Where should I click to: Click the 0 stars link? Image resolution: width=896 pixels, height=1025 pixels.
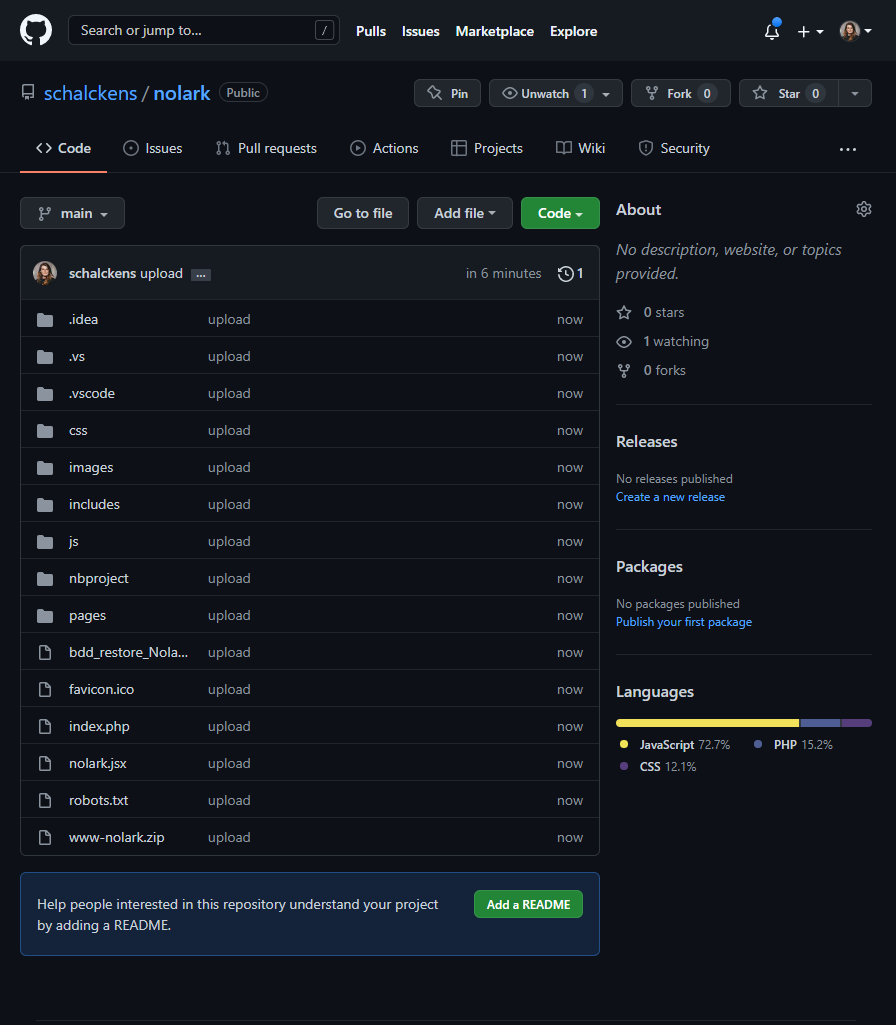[x=650, y=312]
